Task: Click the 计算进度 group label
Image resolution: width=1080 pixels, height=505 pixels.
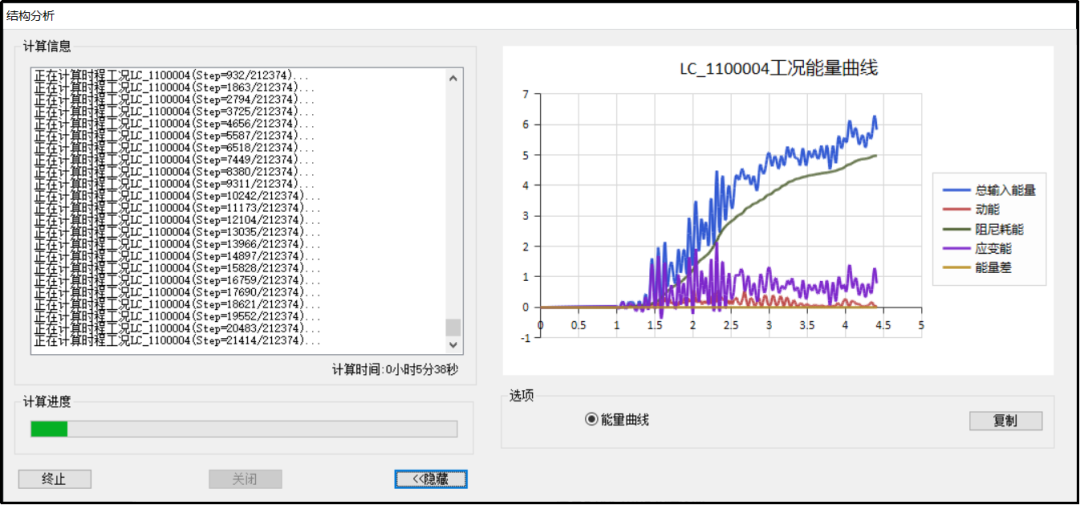Action: point(46,402)
